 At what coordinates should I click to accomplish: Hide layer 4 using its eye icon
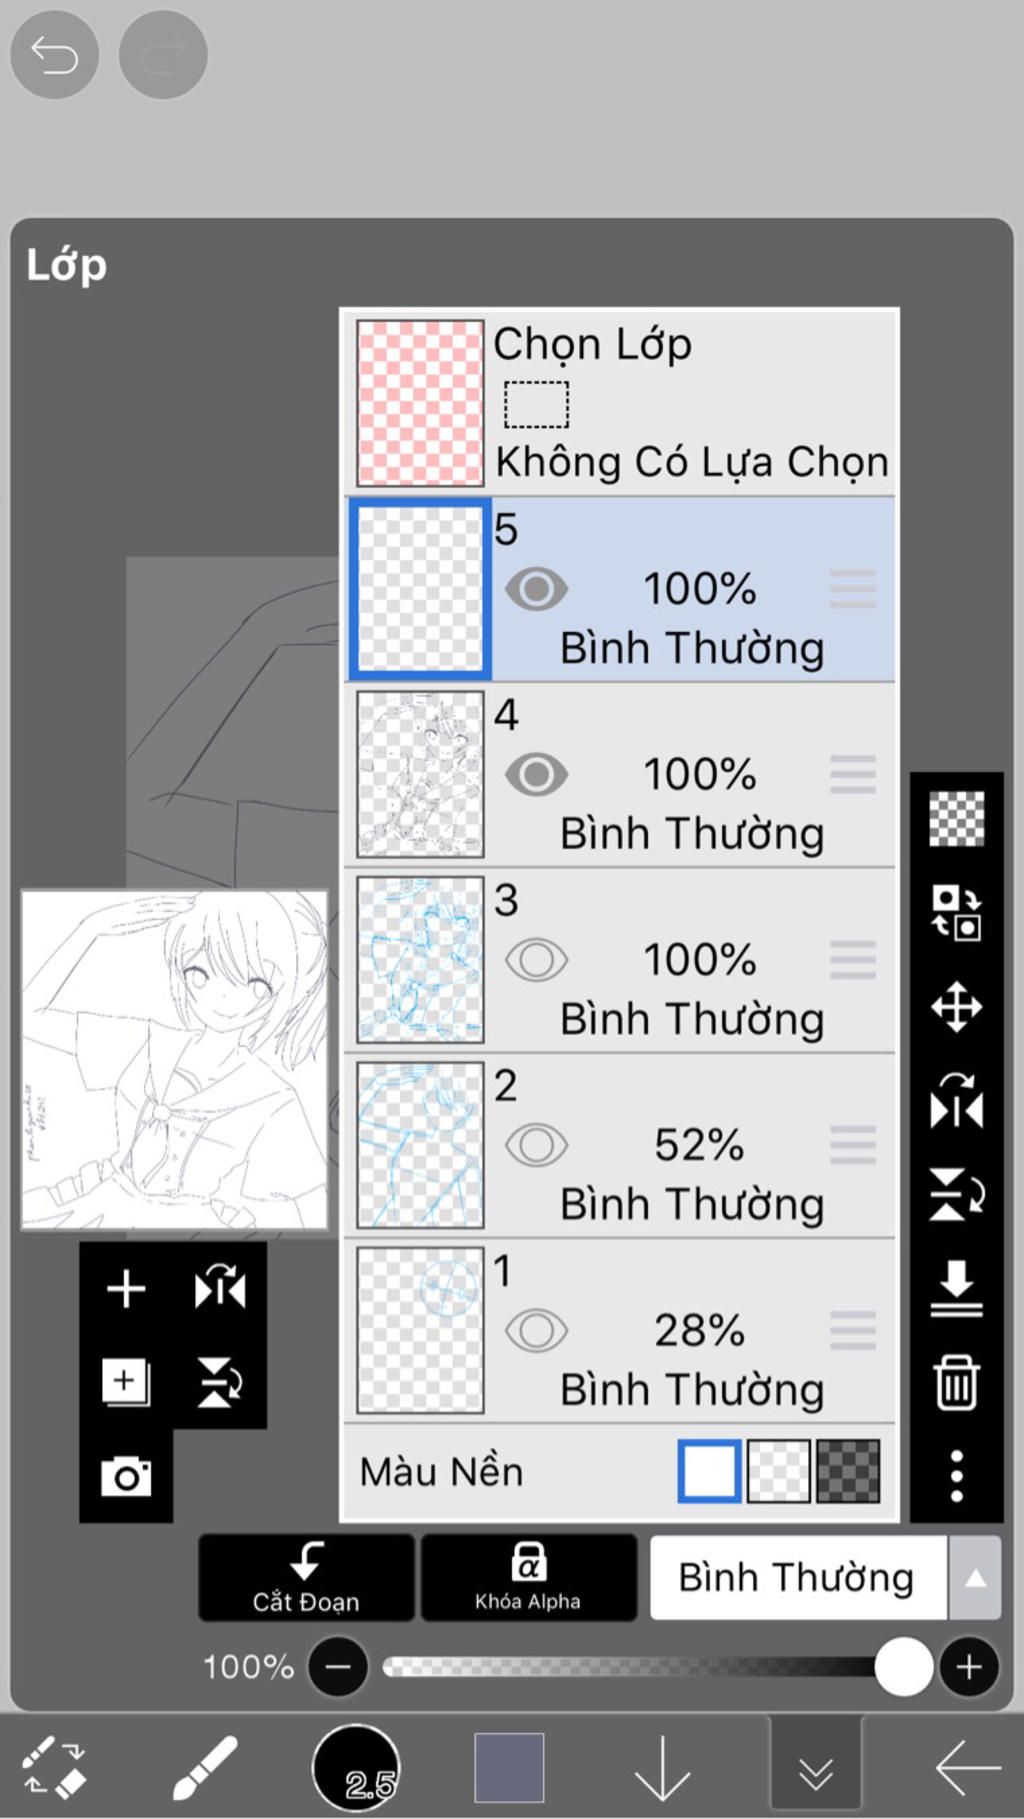click(536, 775)
